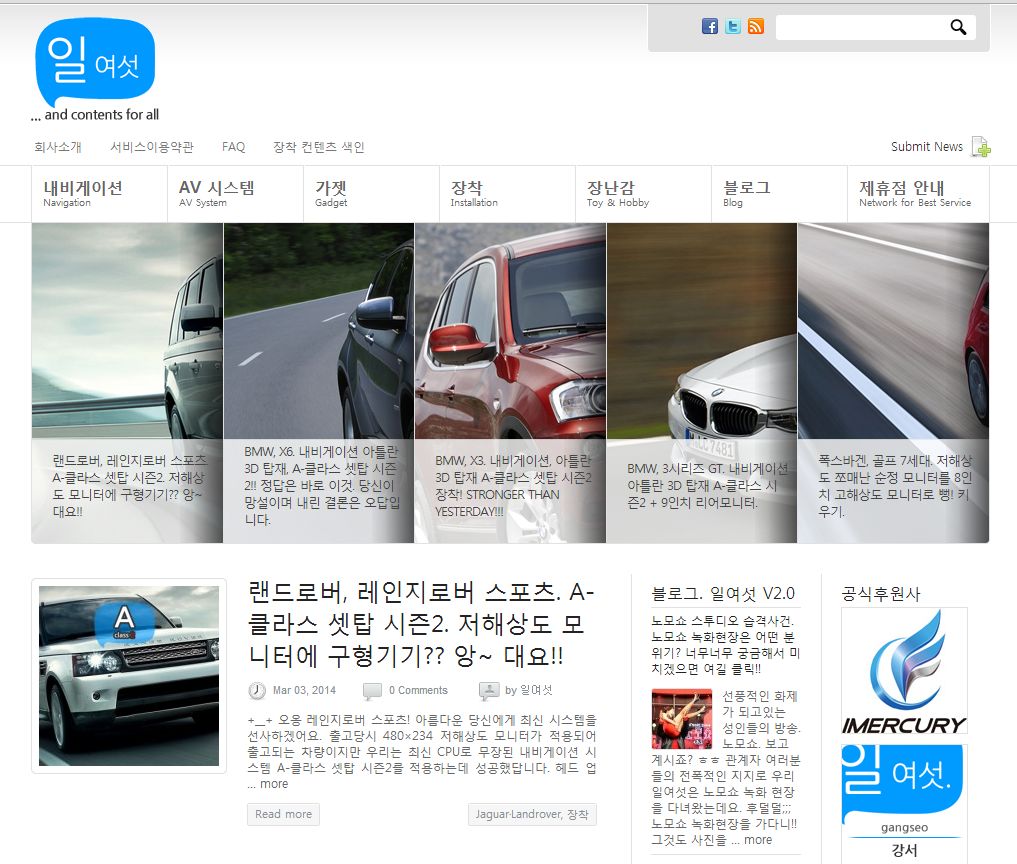Screen dimensions: 1017x864
Task: Click the clock icon beside Mar 03, 2014
Action: tap(257, 691)
